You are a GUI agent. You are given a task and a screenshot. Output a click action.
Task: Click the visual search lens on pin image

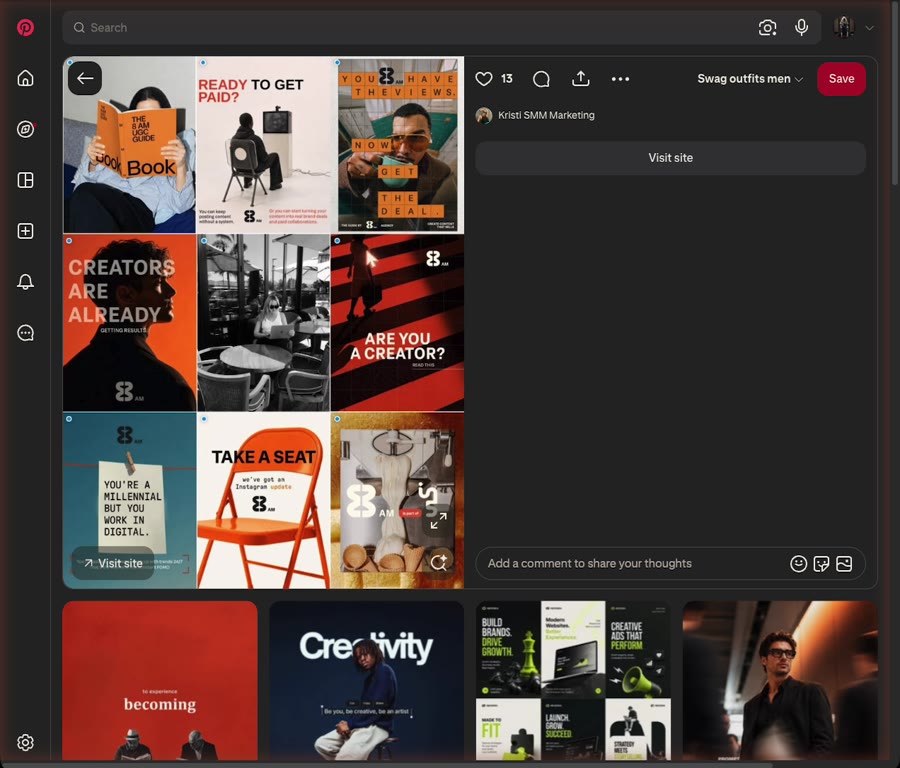tap(439, 562)
